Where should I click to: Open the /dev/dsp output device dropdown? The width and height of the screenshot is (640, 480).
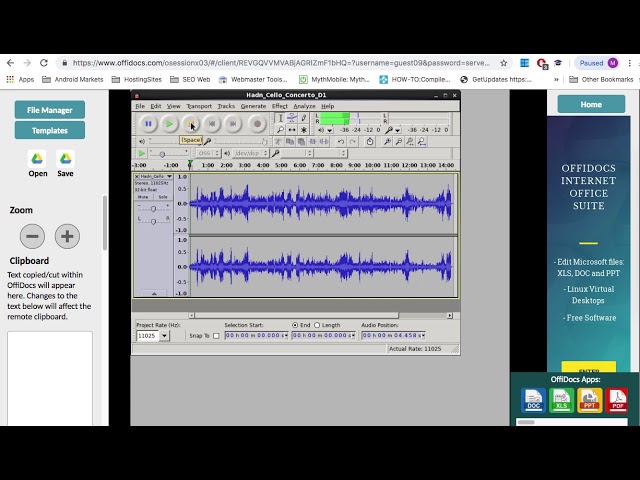[x=251, y=153]
